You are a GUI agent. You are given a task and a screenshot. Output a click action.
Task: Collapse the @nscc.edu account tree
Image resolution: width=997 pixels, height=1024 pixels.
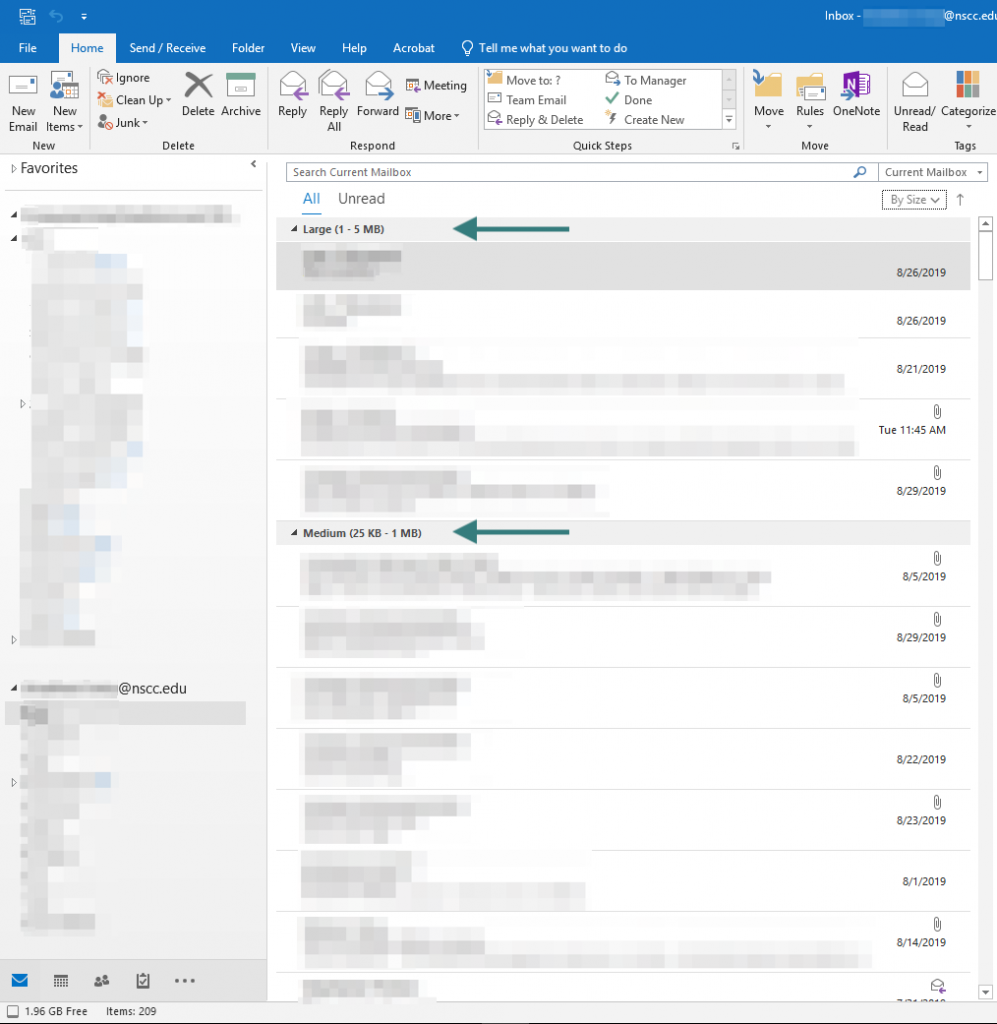13,688
